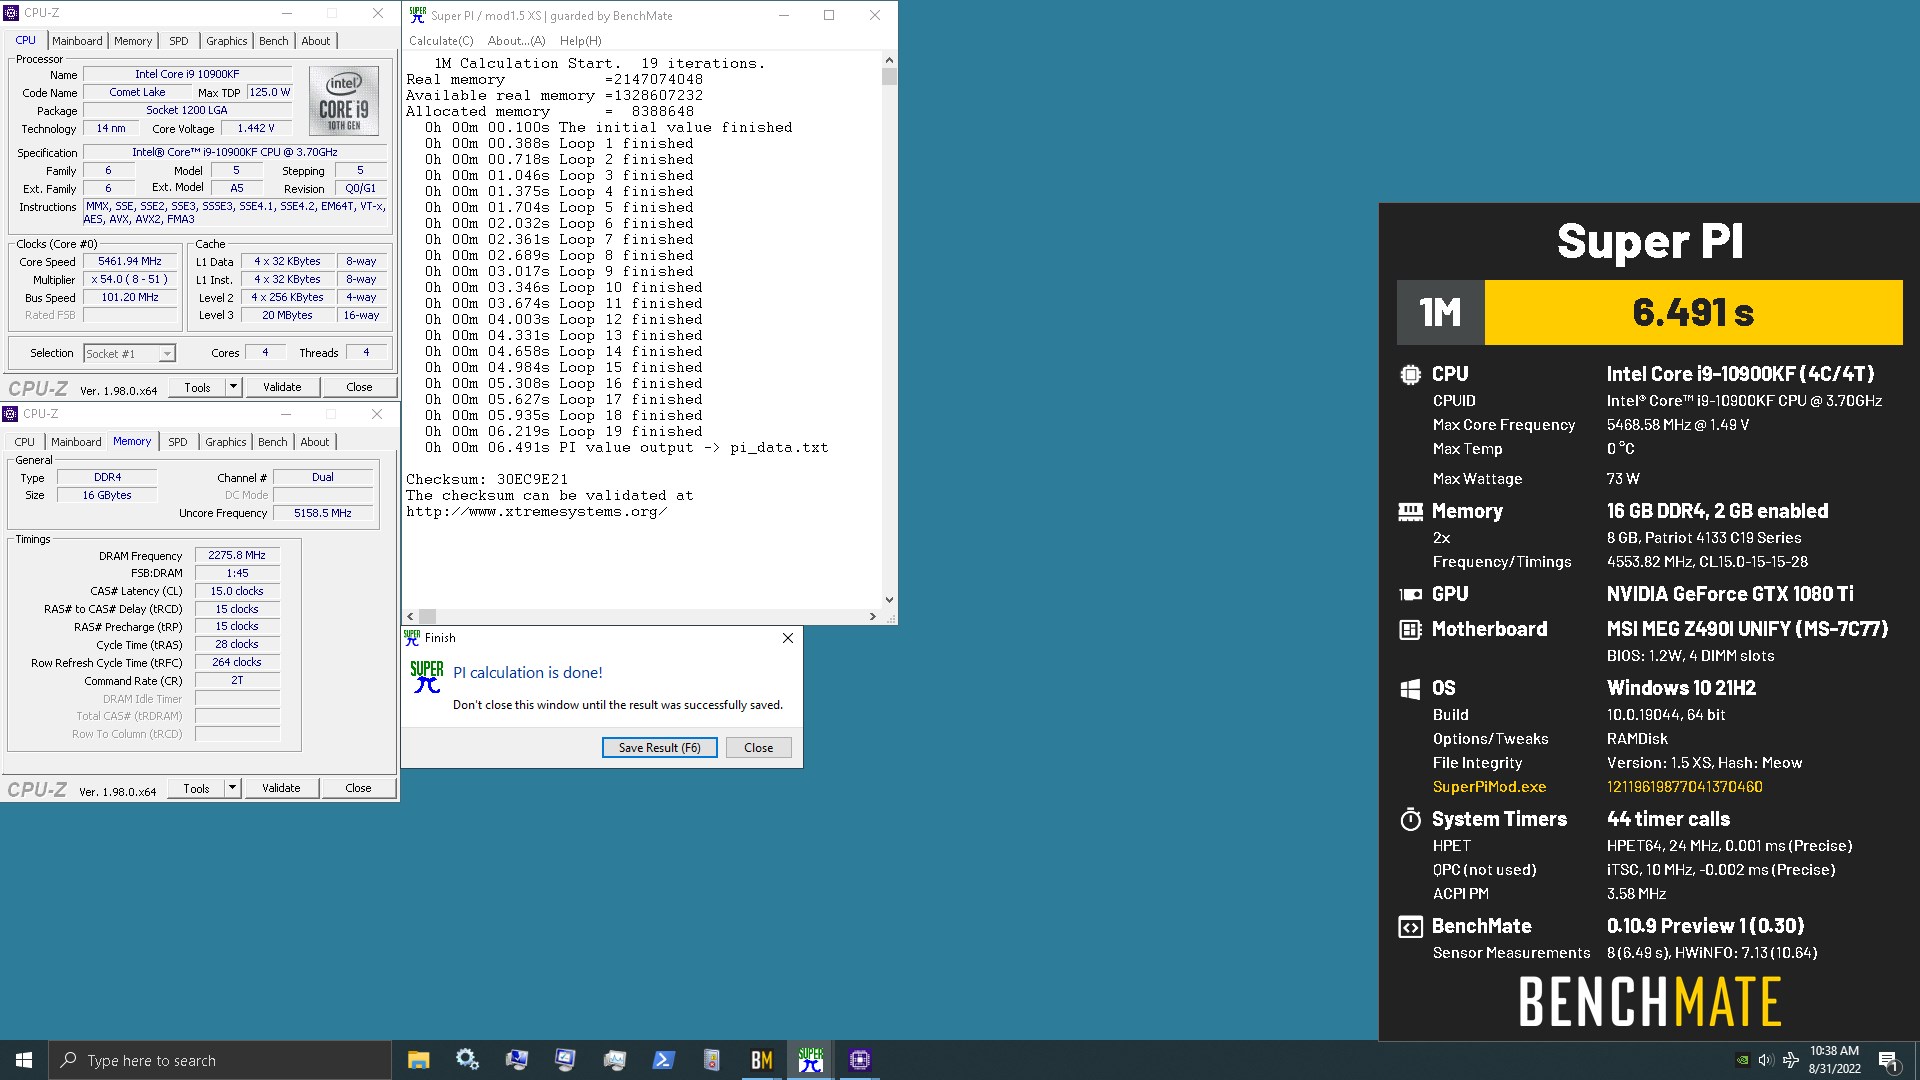Open the Calculate menu in Super PI
1920x1080 pixels.
click(441, 41)
